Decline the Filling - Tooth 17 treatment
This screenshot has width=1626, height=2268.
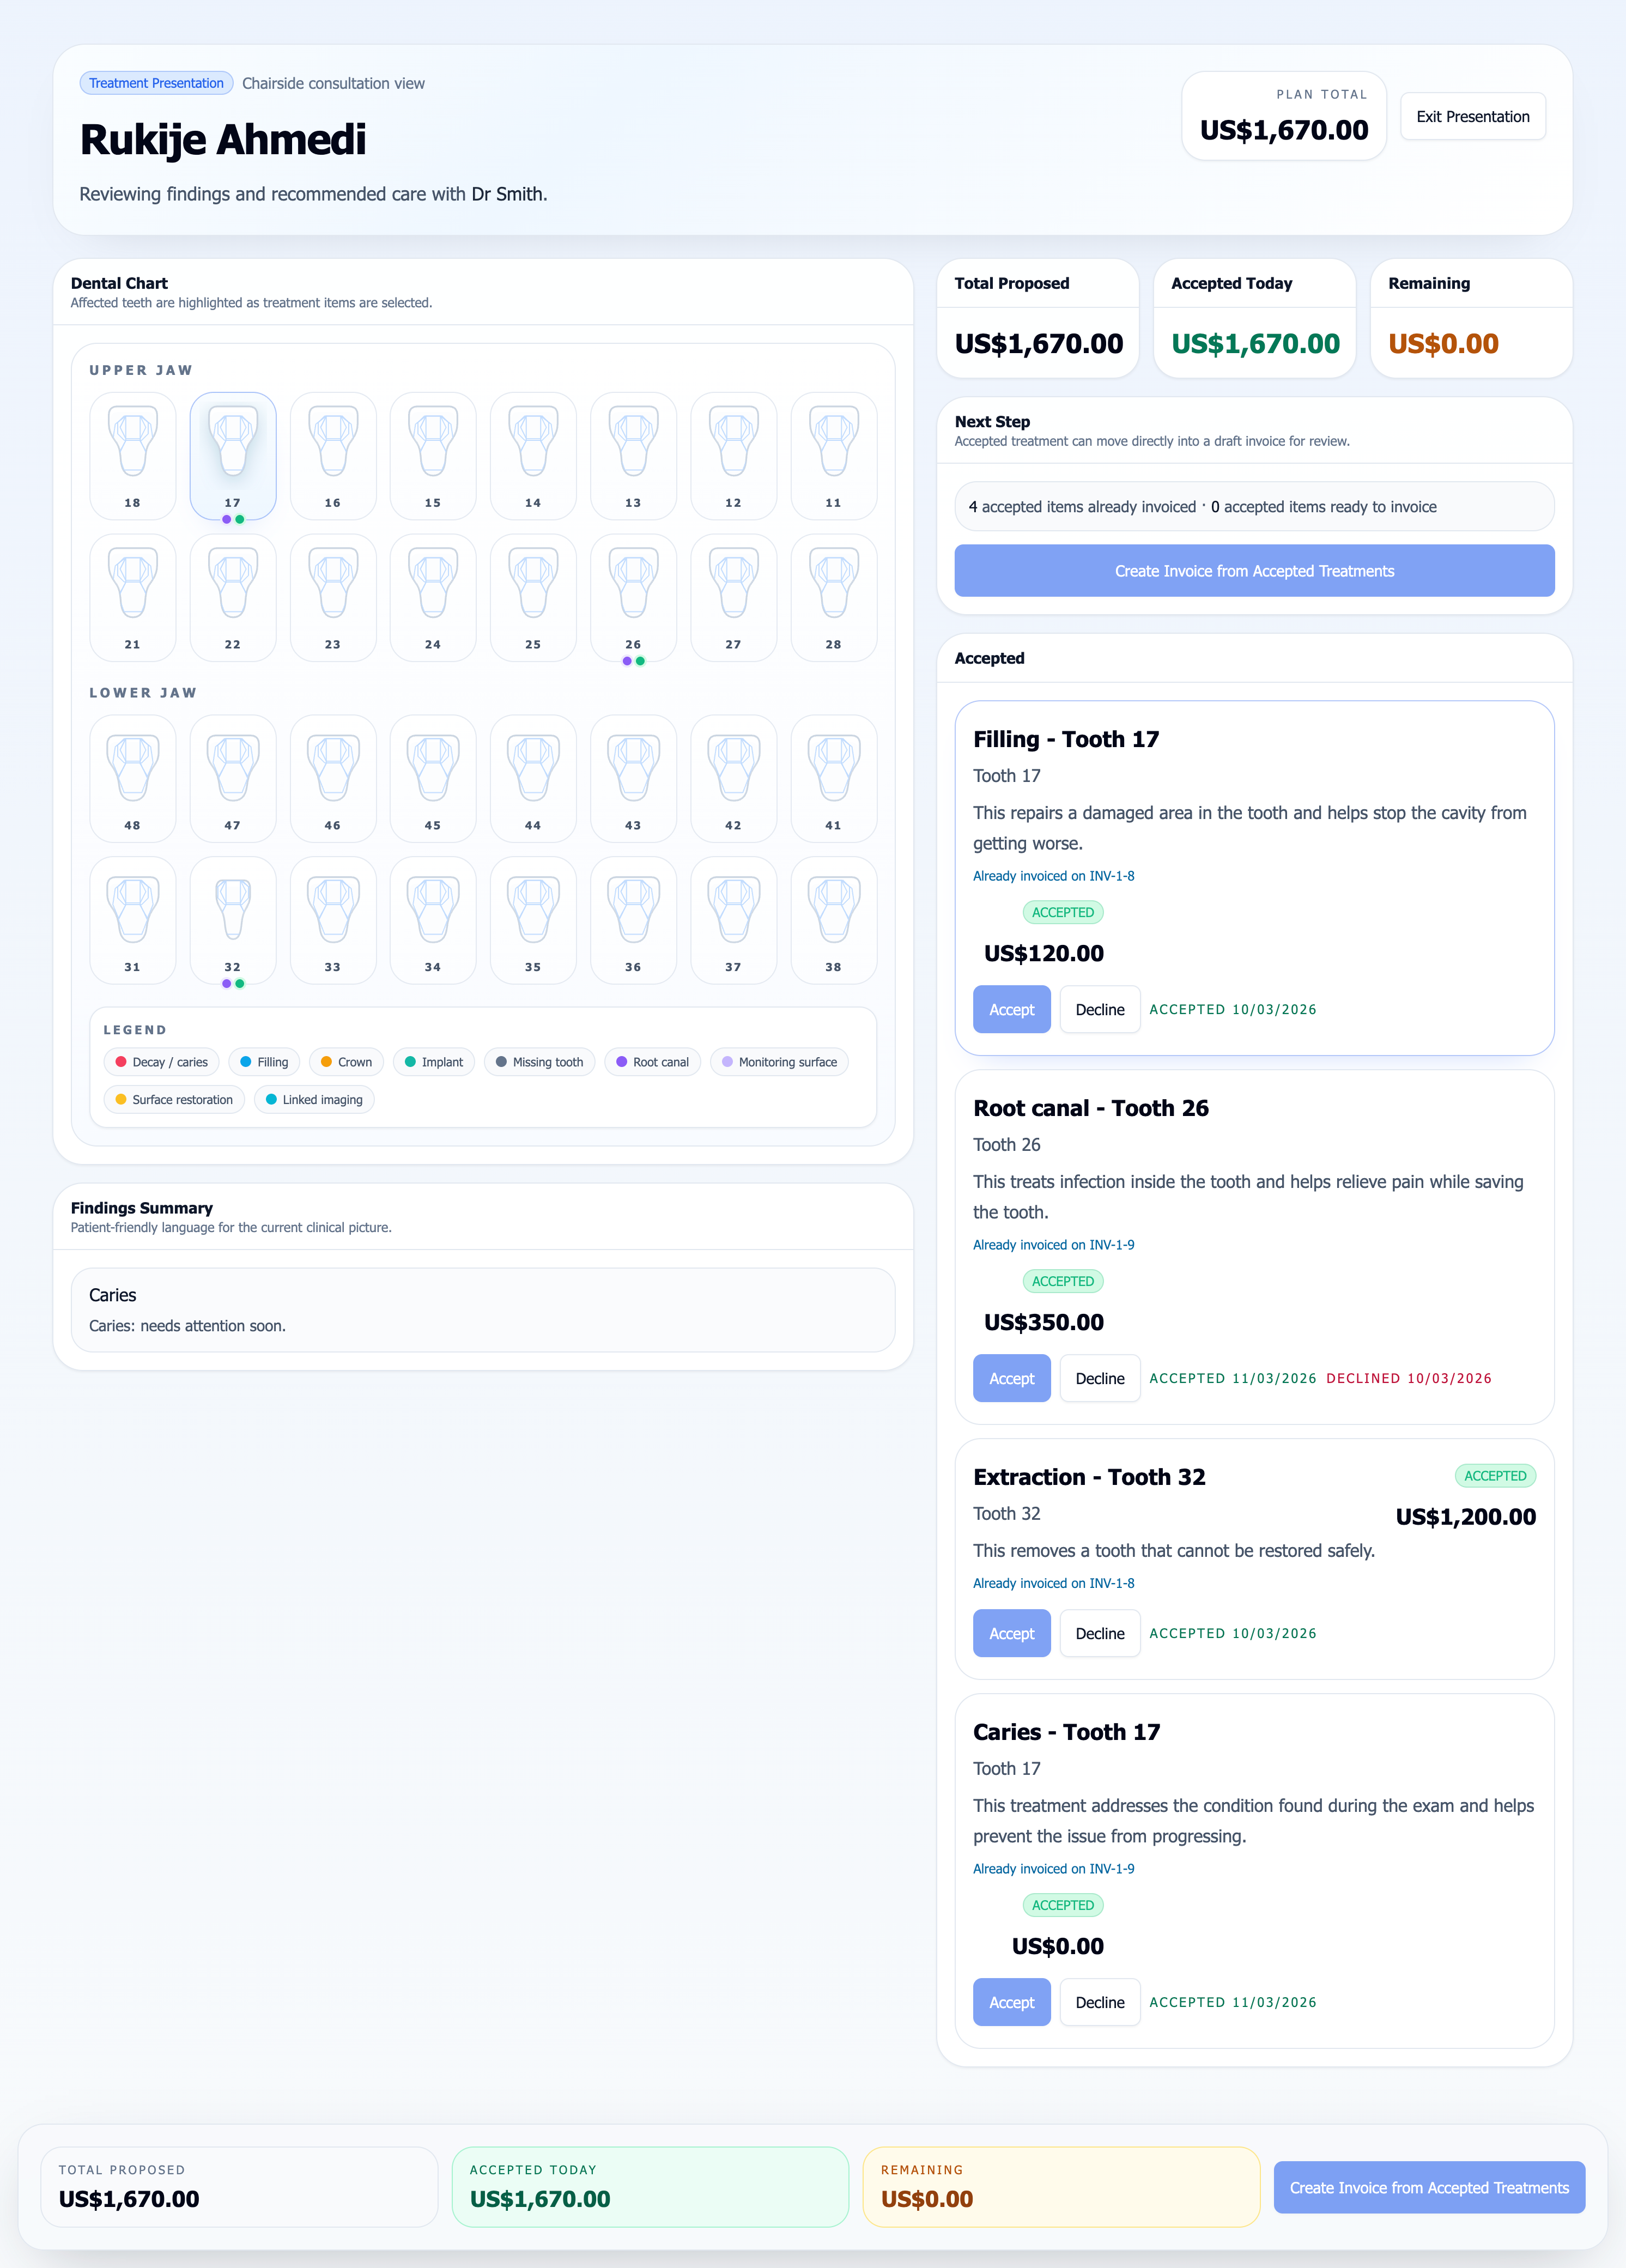tap(1099, 1009)
